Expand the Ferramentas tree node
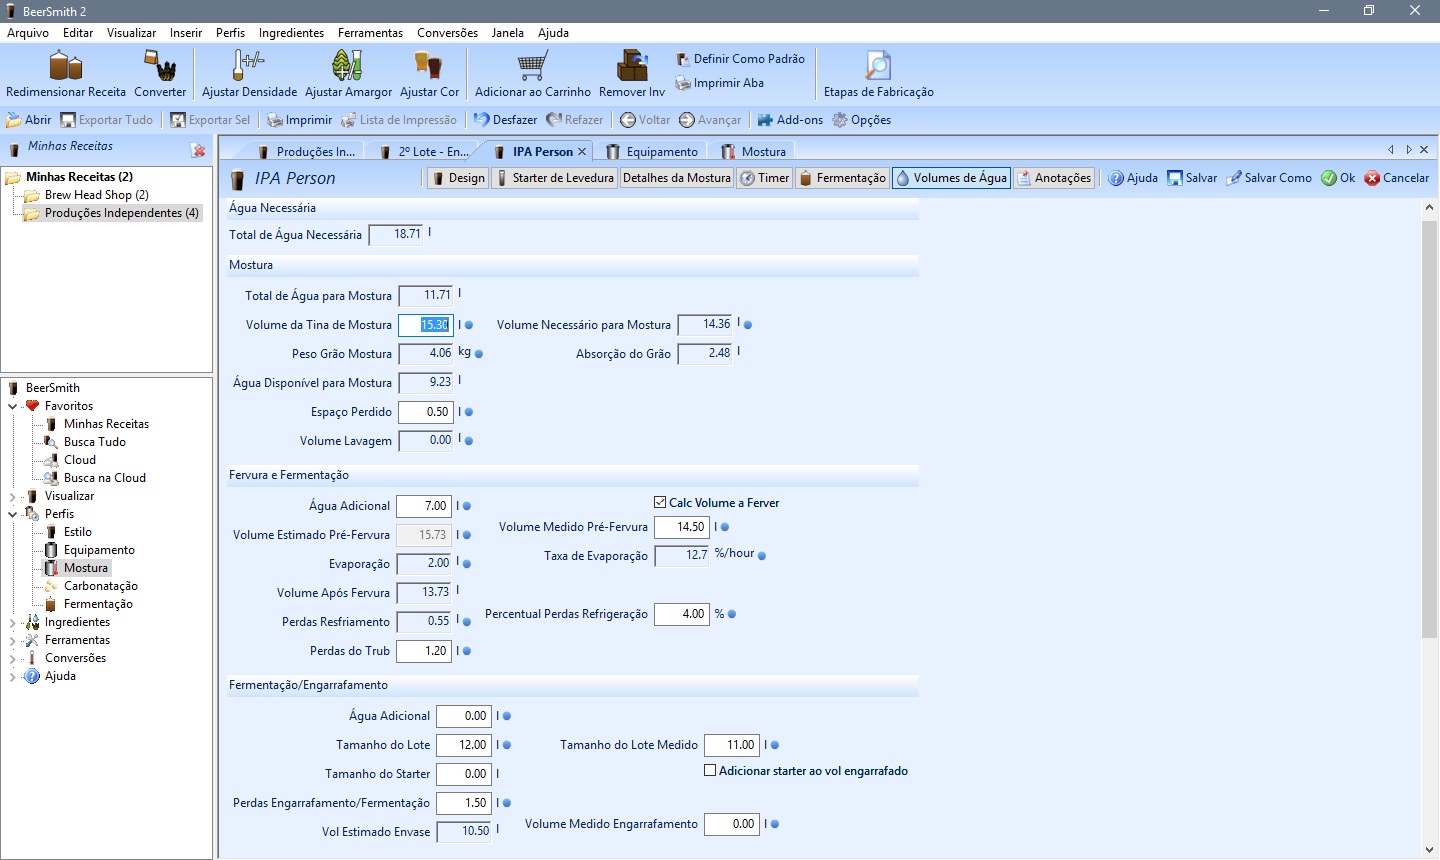This screenshot has height=860, width=1440. 13,640
